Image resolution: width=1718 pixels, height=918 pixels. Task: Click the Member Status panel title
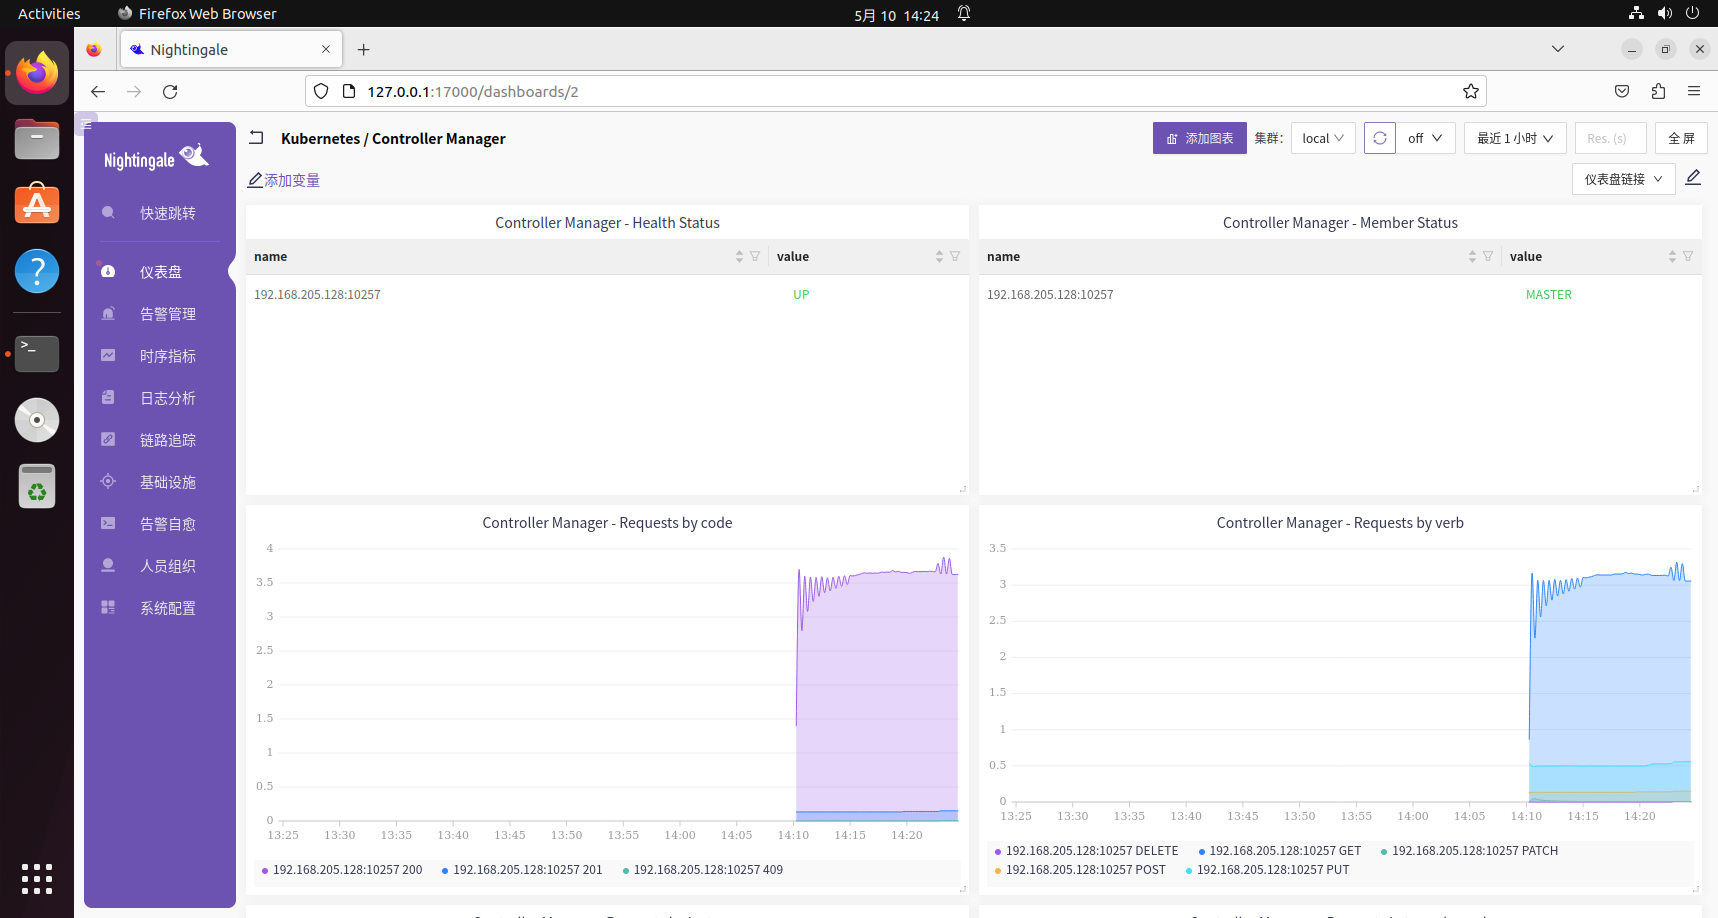pos(1340,223)
